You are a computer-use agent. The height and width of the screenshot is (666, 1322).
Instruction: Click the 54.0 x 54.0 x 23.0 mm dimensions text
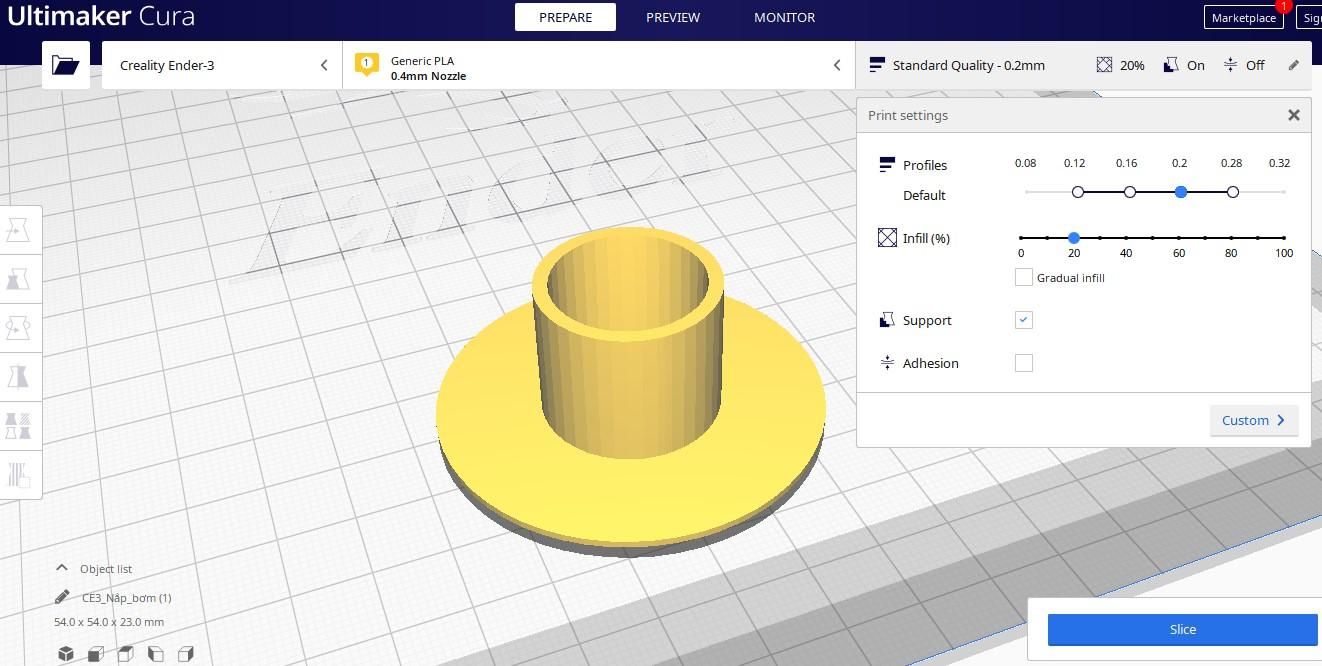tap(109, 622)
